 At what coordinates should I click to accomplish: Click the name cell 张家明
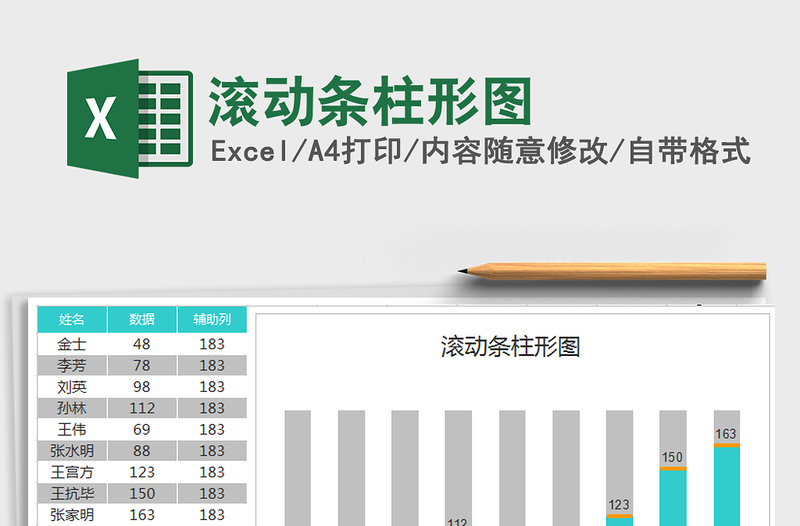[x=72, y=515]
